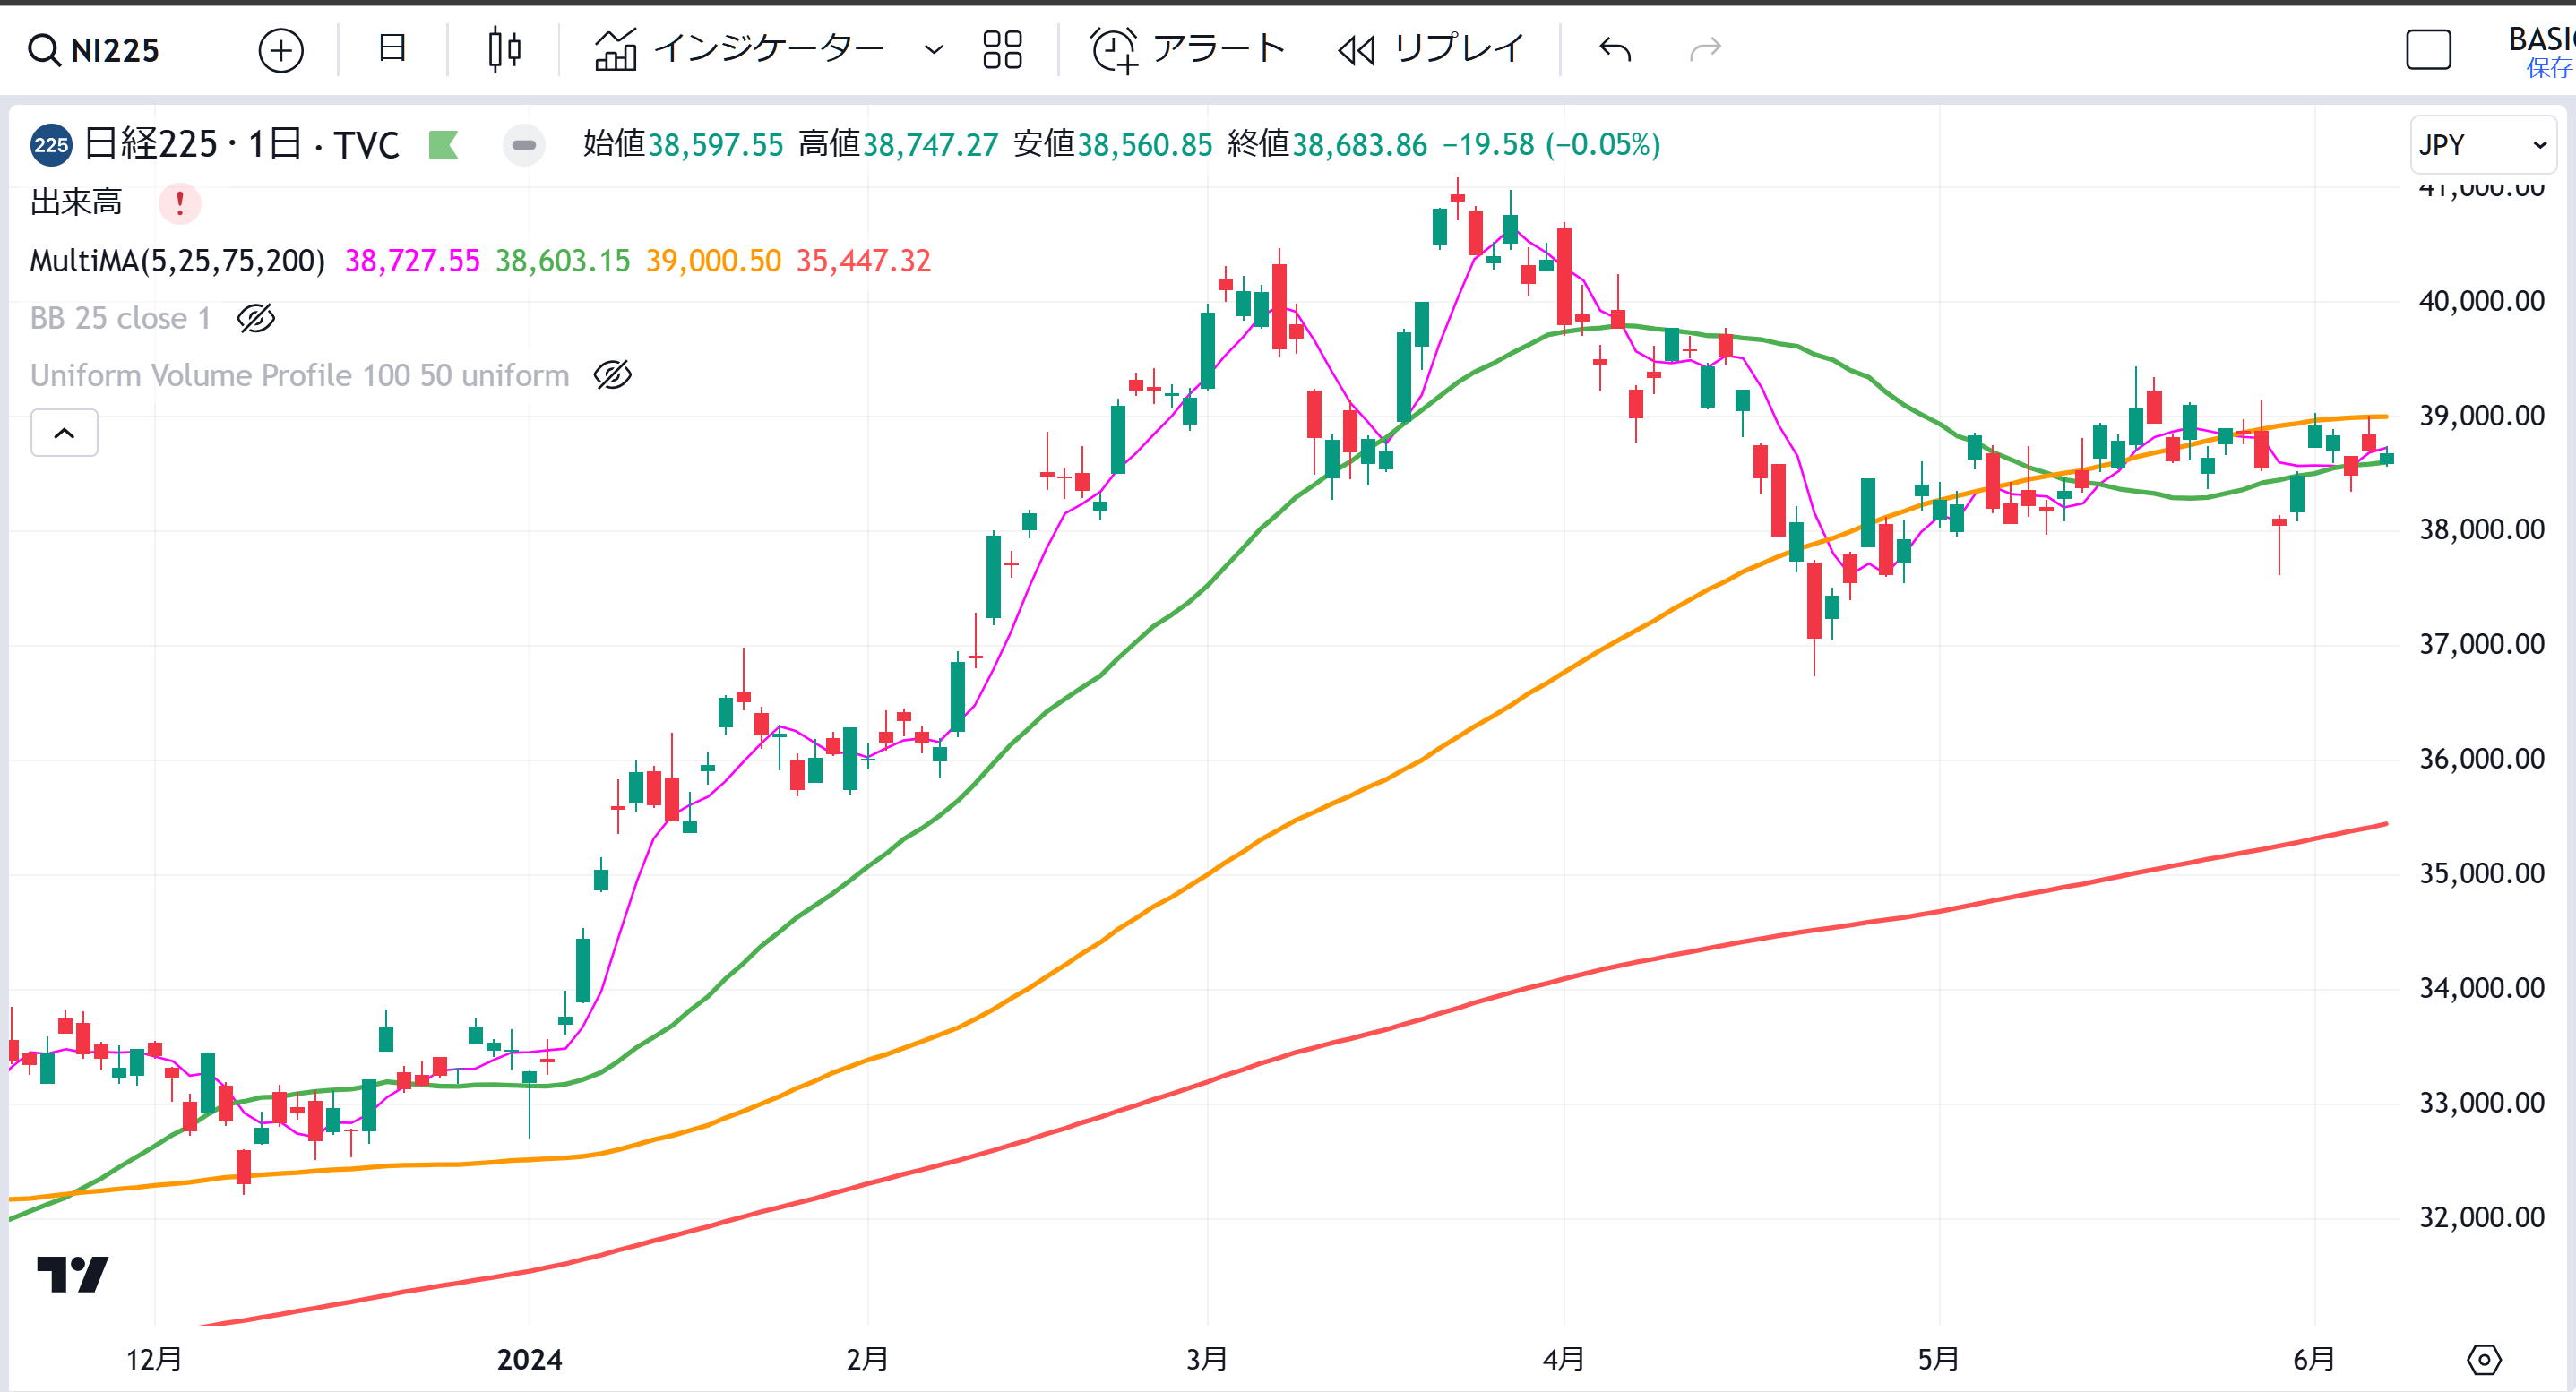
Task: Click the gray minus status pill
Action: 524,145
